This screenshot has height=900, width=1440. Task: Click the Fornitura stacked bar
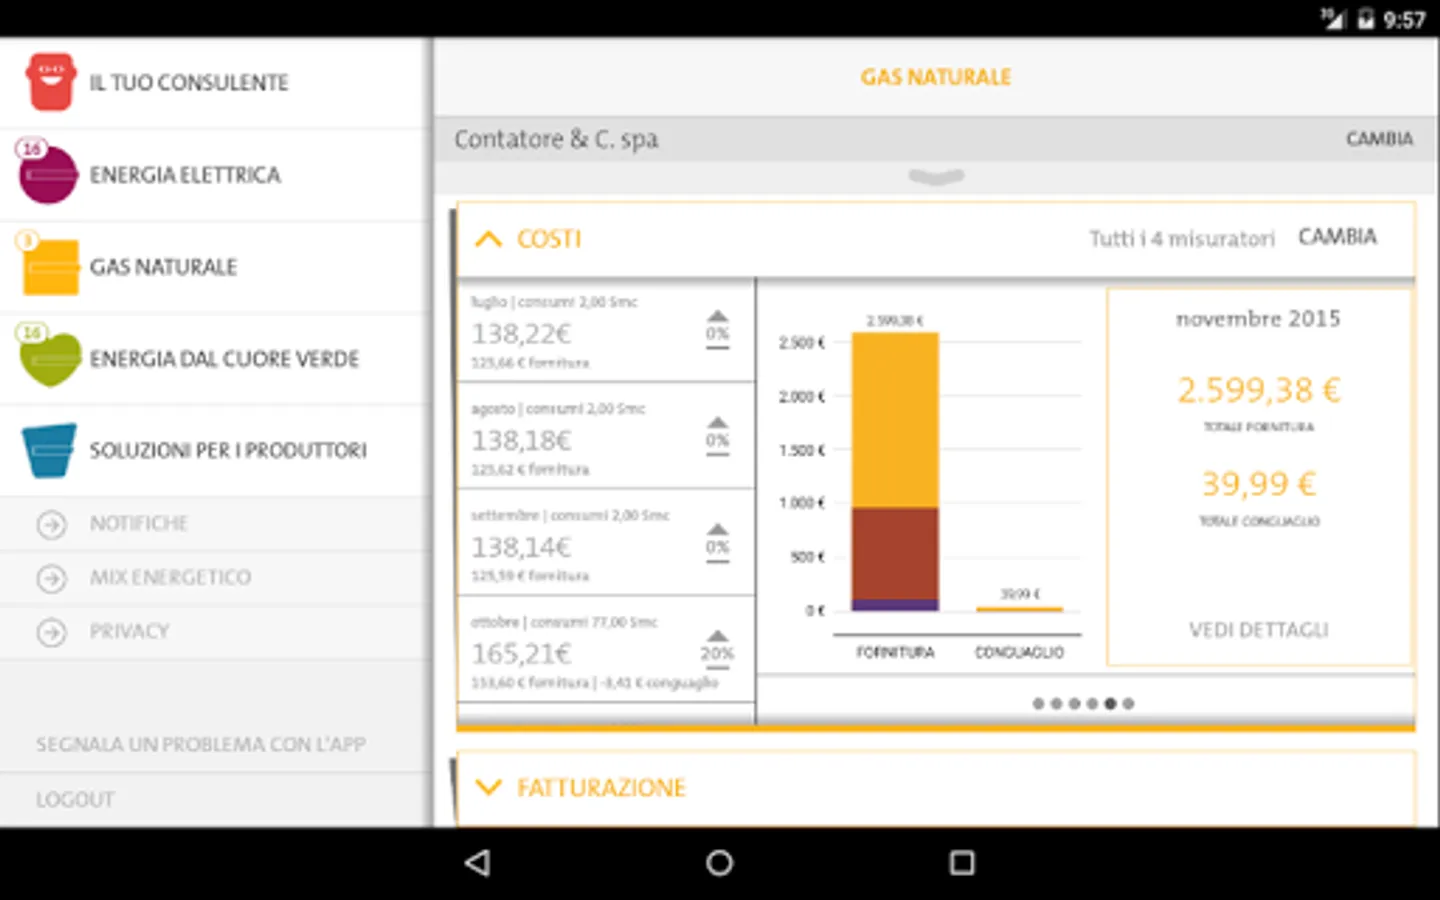tap(895, 471)
